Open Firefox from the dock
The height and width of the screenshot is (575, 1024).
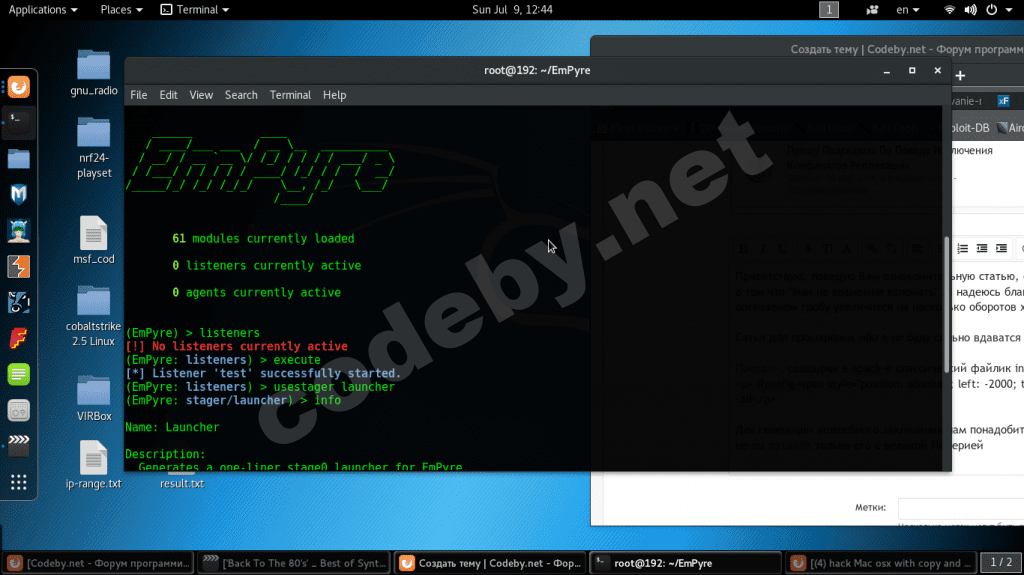click(18, 88)
